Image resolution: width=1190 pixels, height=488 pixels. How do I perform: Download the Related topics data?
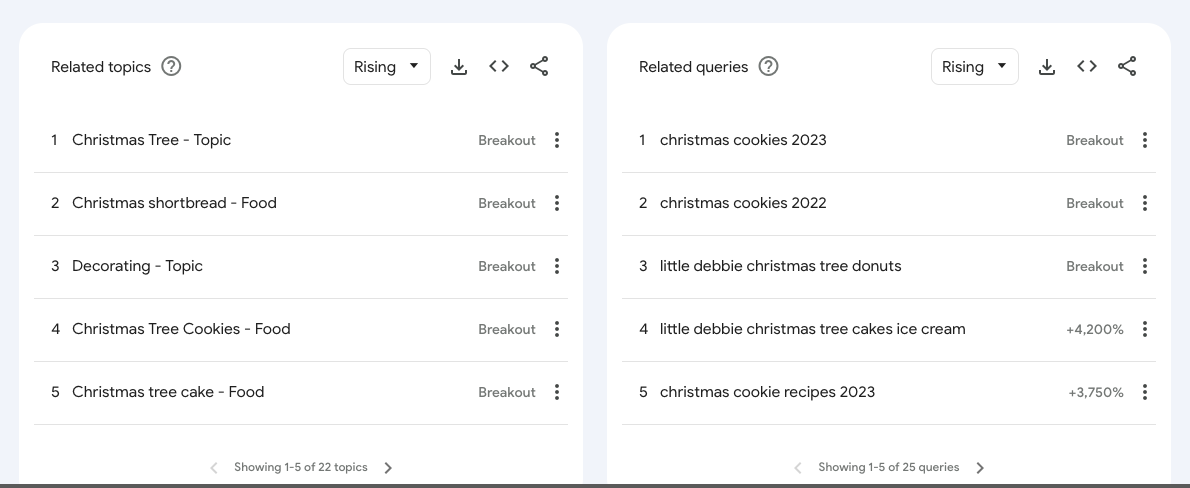pyautogui.click(x=459, y=67)
